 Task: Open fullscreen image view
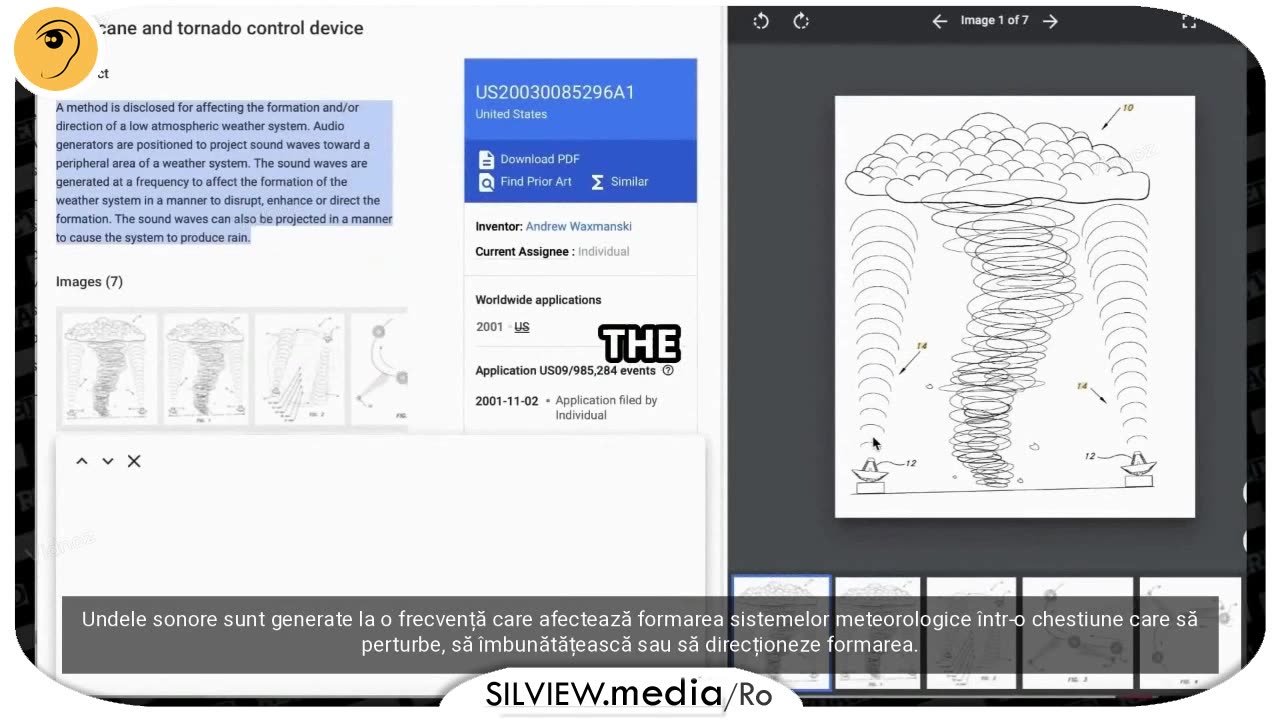[1189, 21]
